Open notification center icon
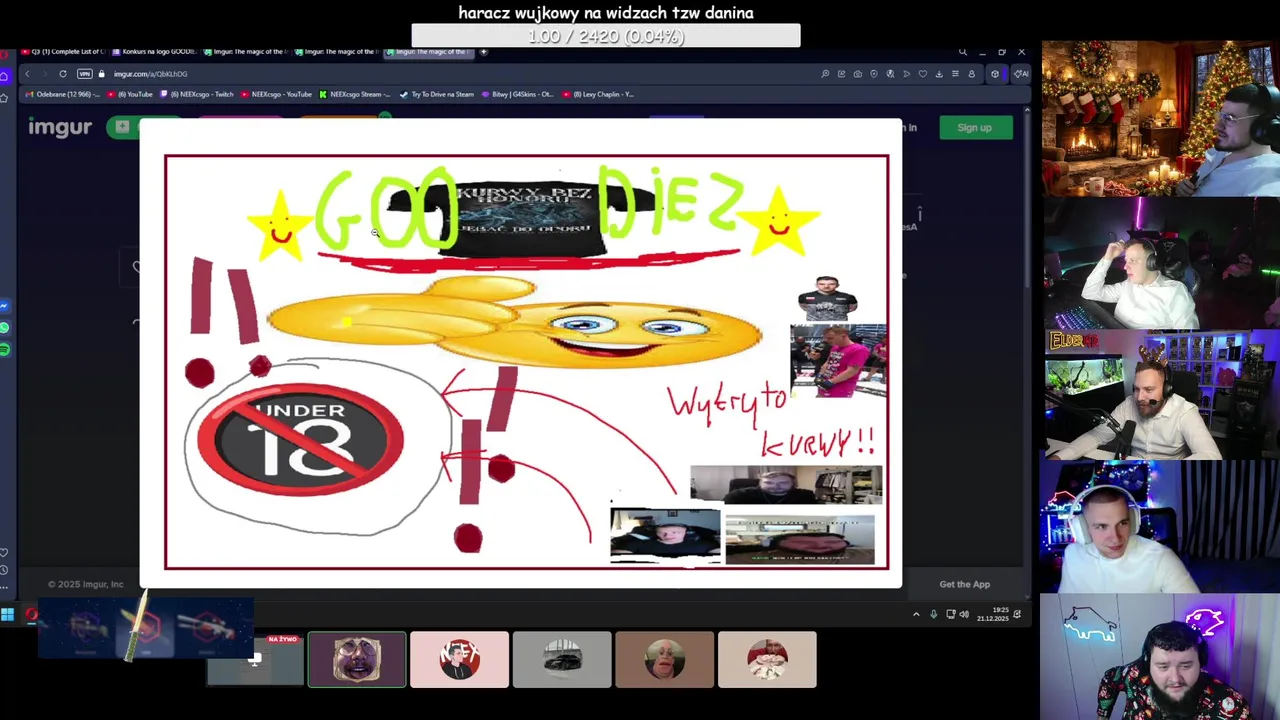 pos(1018,614)
